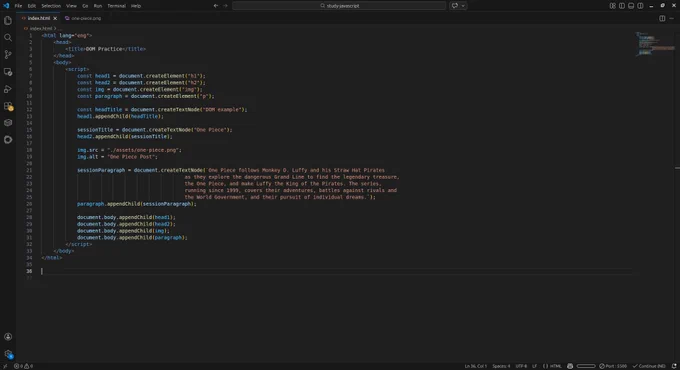
Task: Click the "One Piece Post" alt string
Action: point(132,157)
